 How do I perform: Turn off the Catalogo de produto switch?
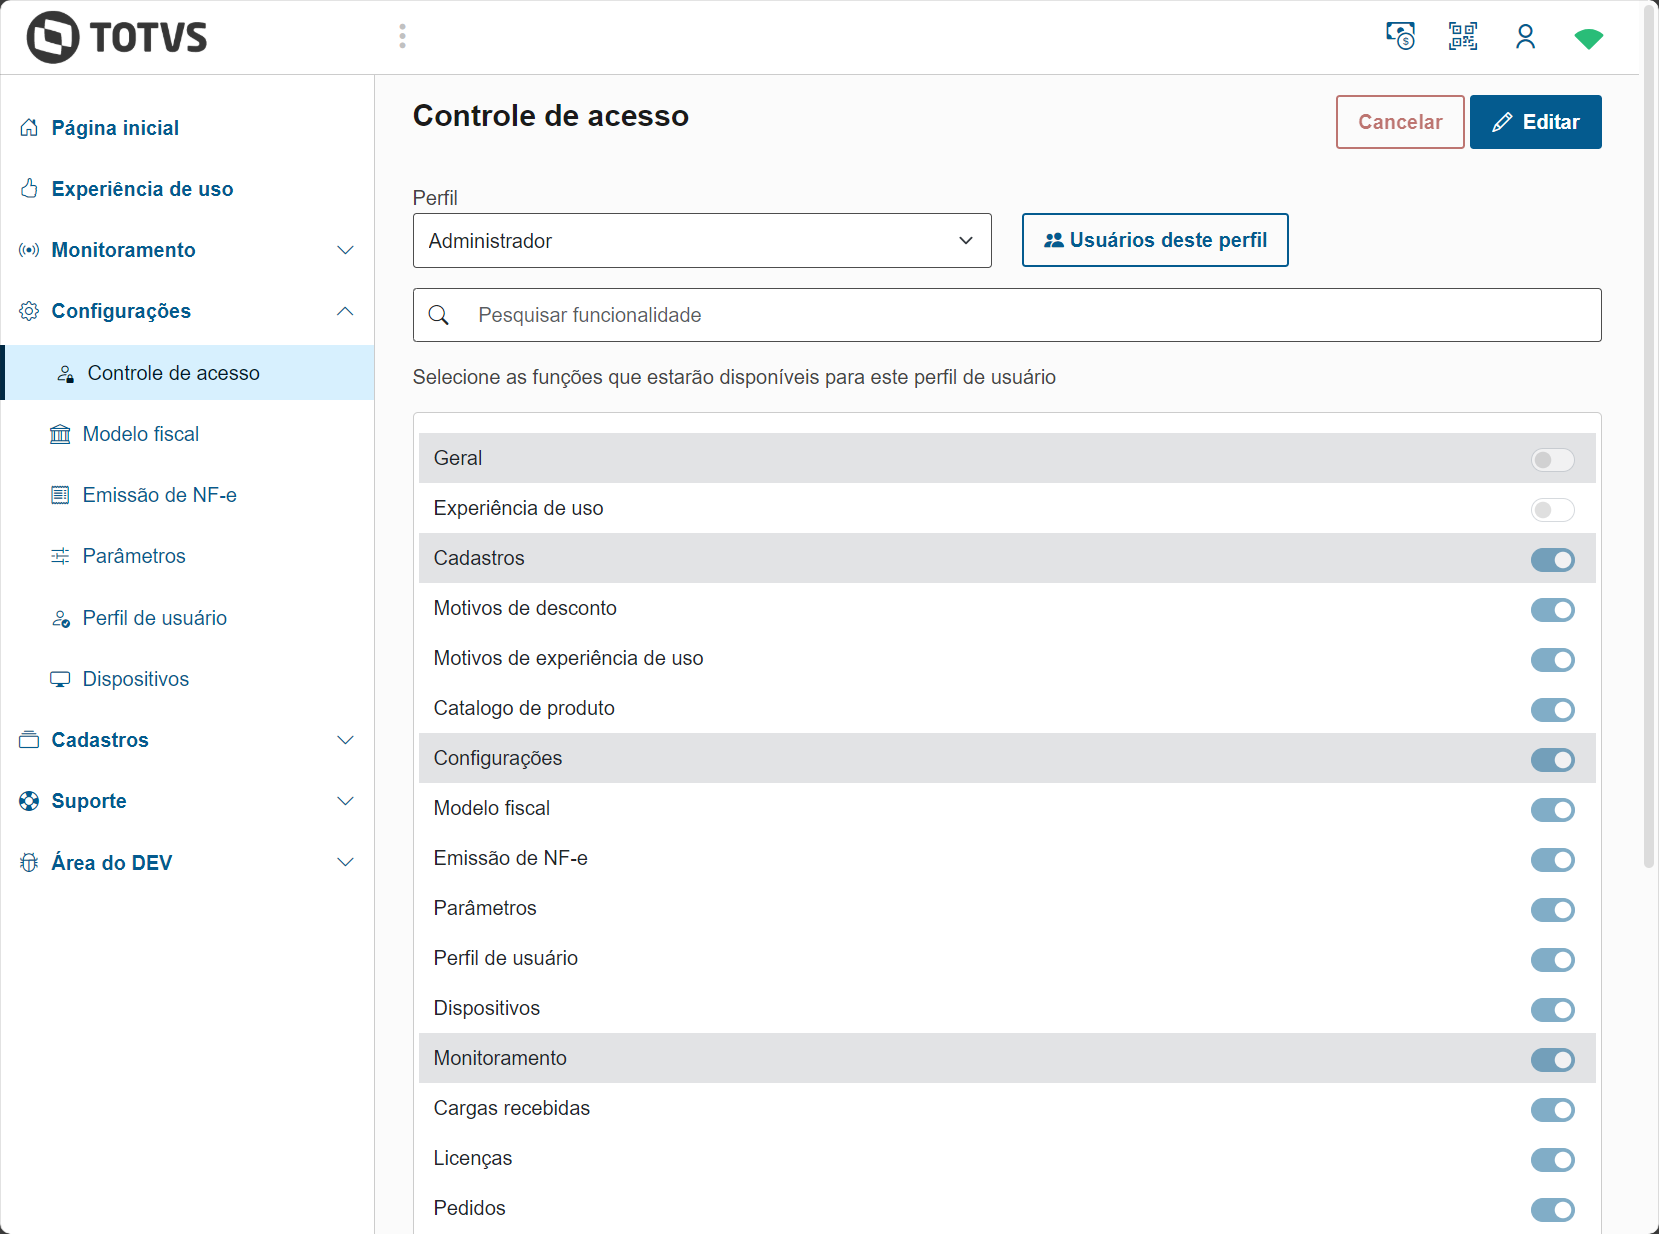pos(1552,710)
